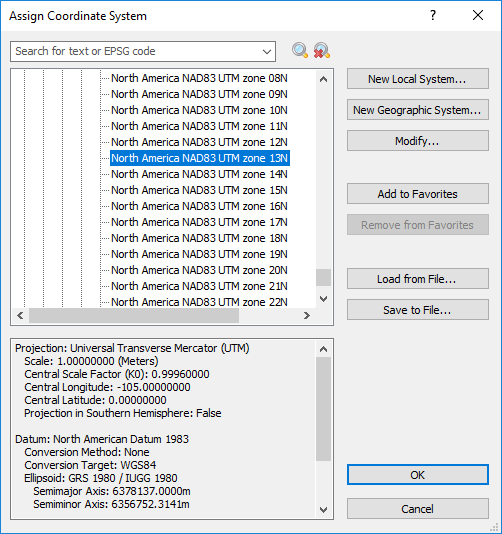Image resolution: width=502 pixels, height=534 pixels.
Task: Confirm with the OK button
Action: (418, 475)
